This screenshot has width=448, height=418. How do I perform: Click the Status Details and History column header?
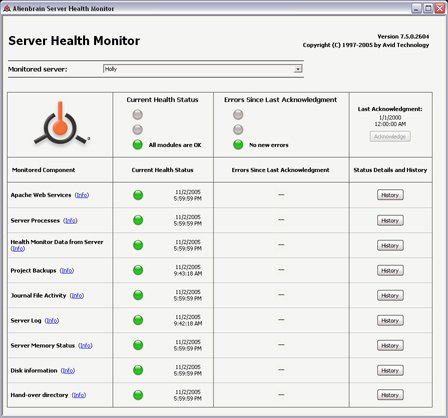(x=390, y=170)
